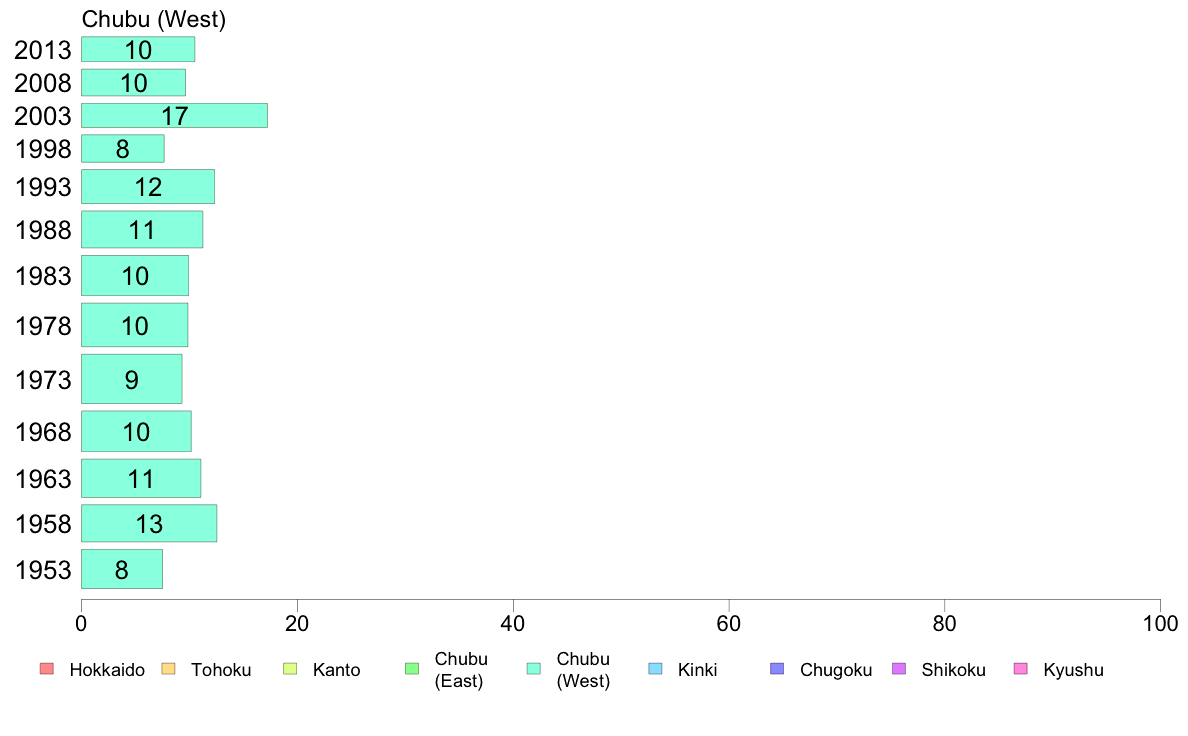Click the Kanto yellow-green legend swatch

click(x=290, y=669)
